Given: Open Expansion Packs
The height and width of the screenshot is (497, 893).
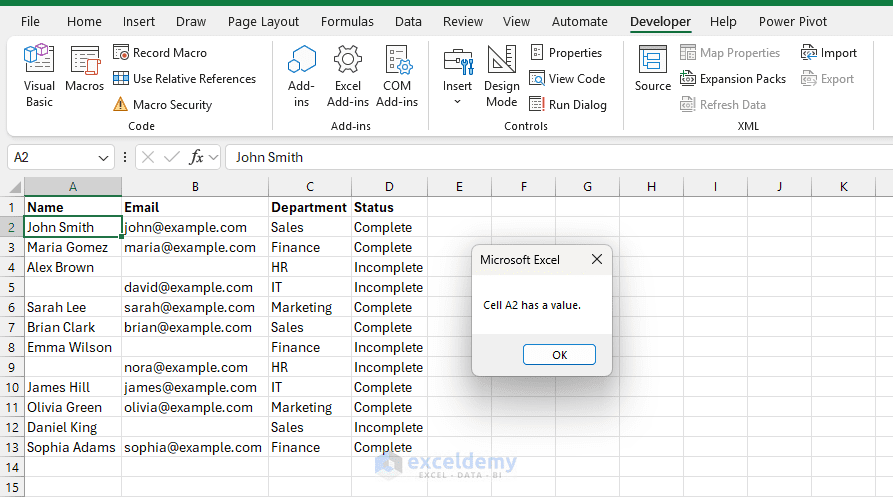Looking at the screenshot, I should tap(733, 79).
